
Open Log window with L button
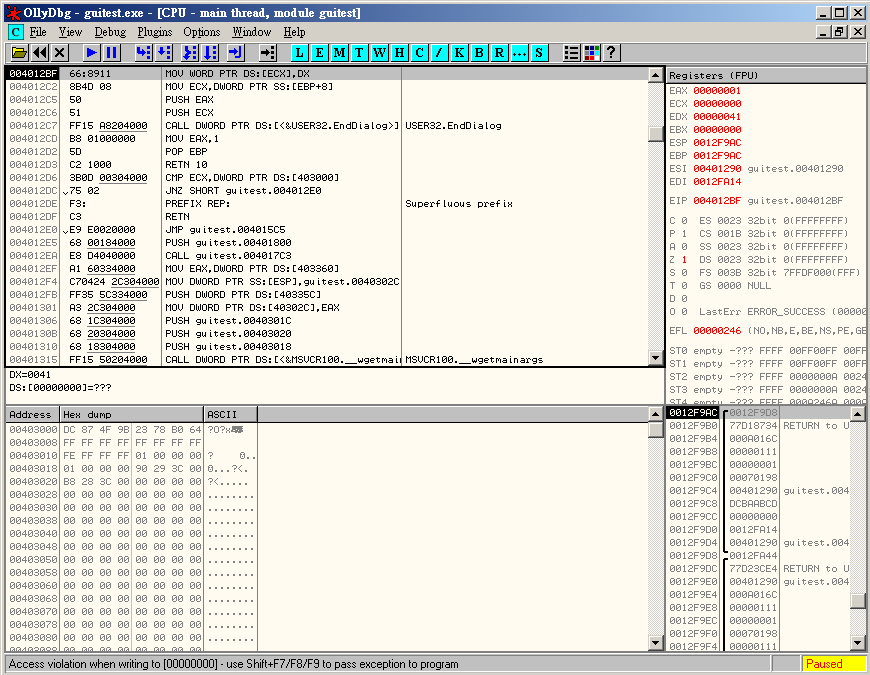point(300,52)
